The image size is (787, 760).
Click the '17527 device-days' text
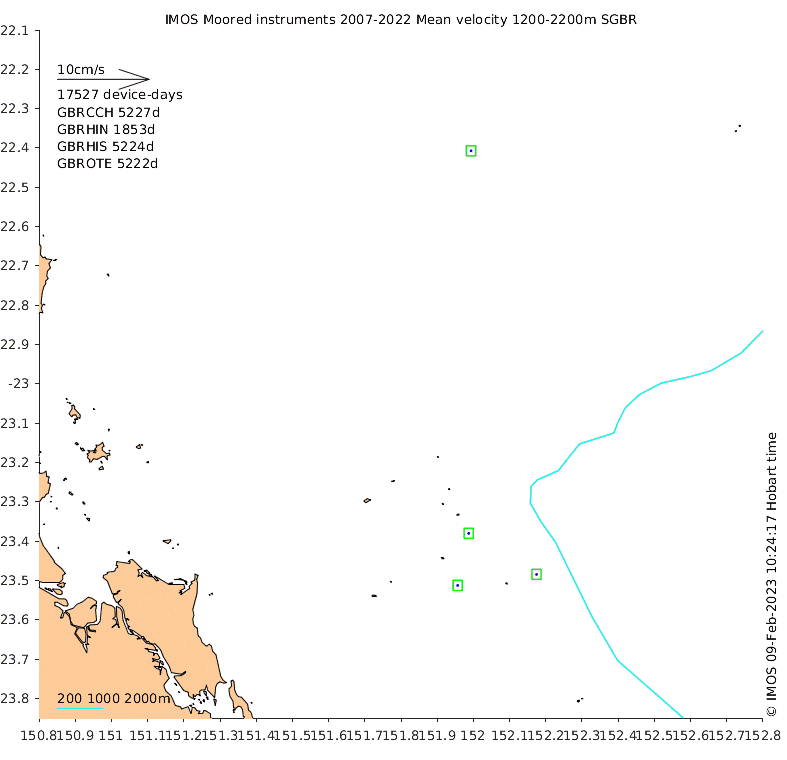(x=119, y=94)
